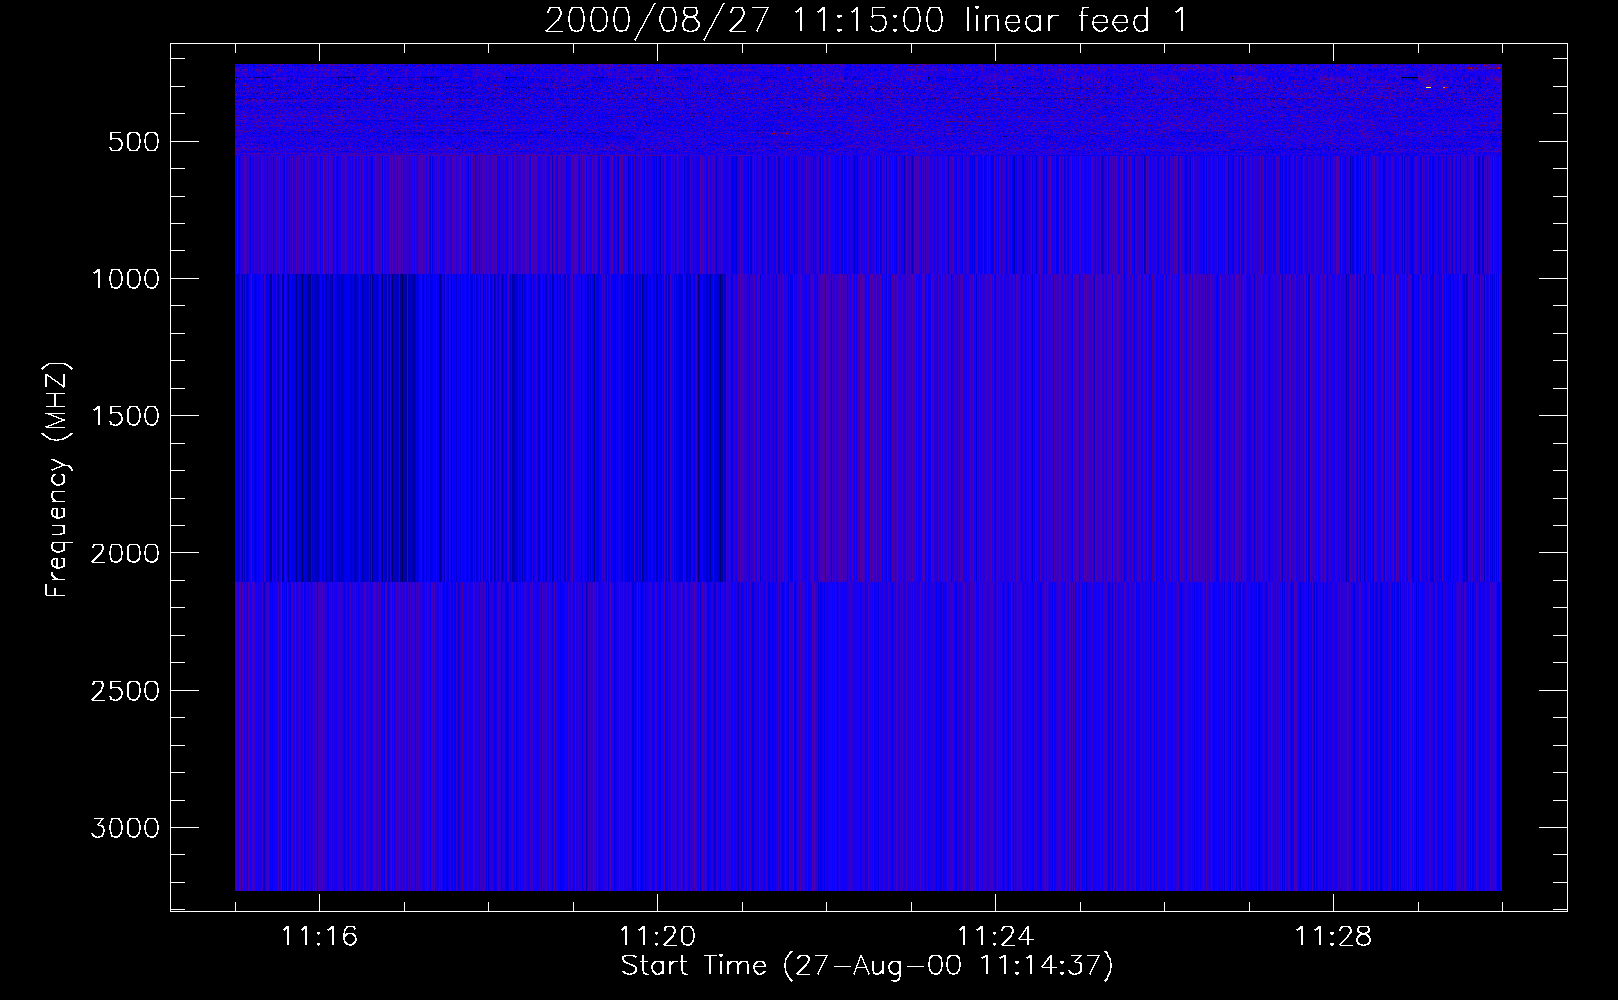Select the 2500 frequency tick label
The image size is (1618, 1000).
(124, 691)
